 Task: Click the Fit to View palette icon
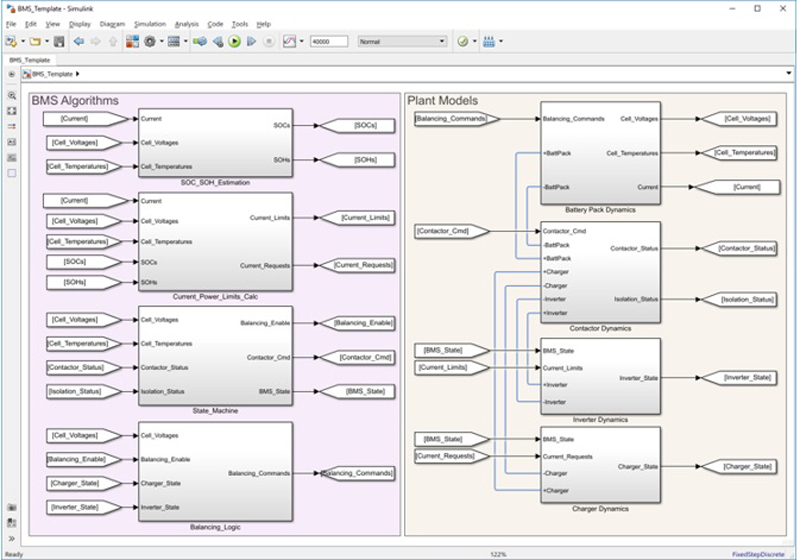[11, 111]
